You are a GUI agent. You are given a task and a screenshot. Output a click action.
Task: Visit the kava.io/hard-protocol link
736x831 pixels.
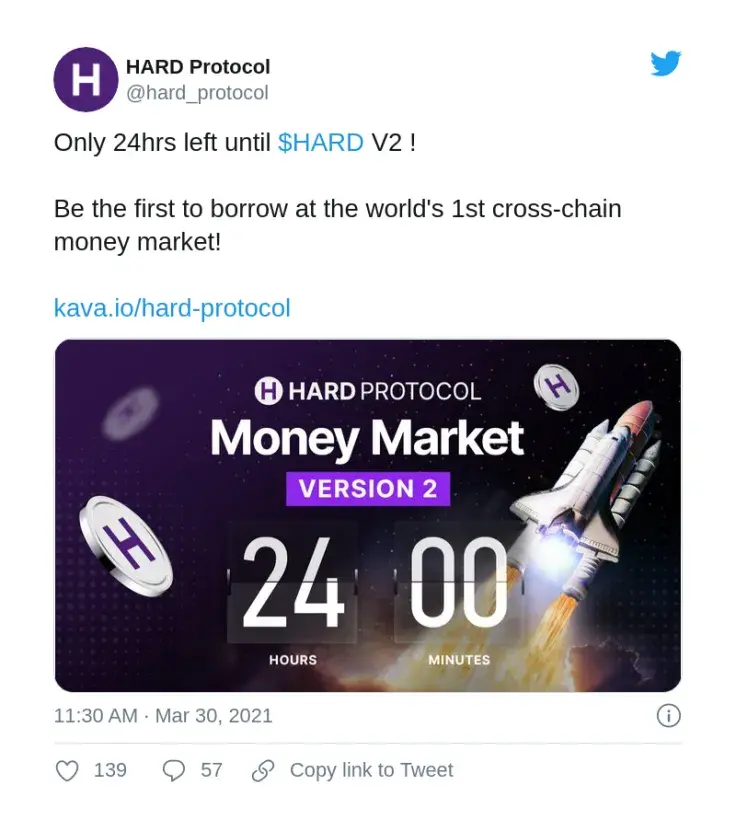point(172,308)
